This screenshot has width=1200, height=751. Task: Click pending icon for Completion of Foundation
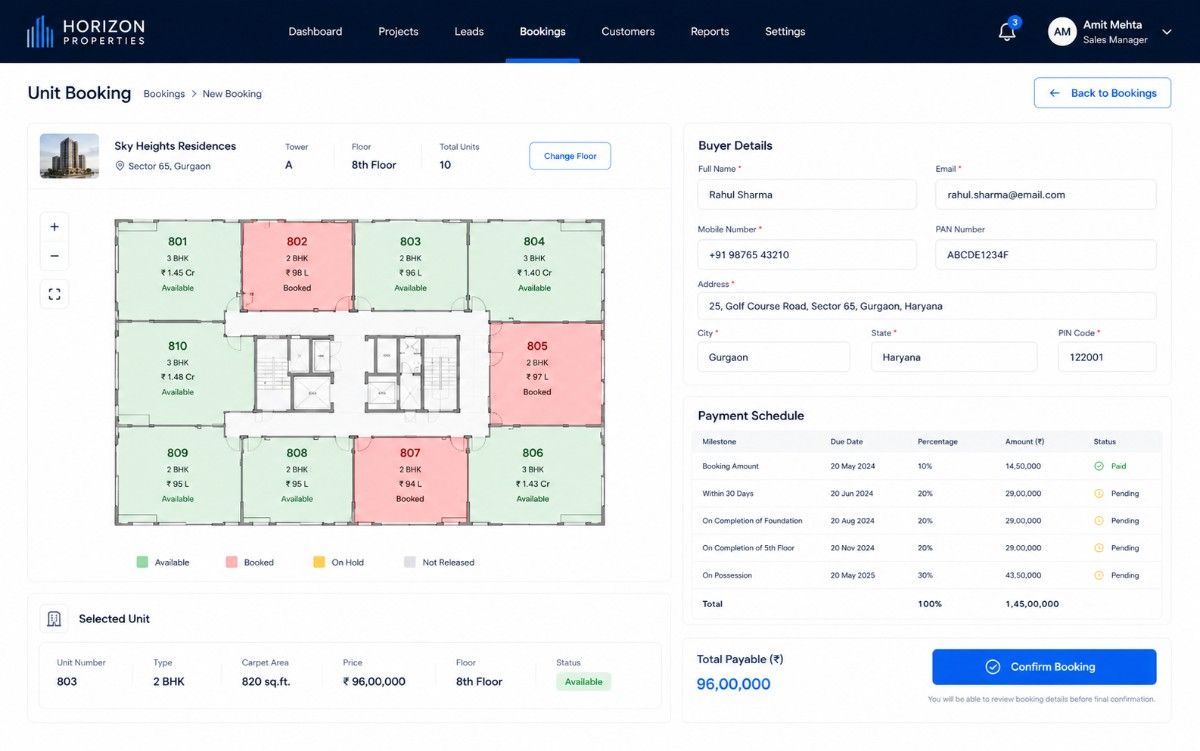pyautogui.click(x=1099, y=521)
